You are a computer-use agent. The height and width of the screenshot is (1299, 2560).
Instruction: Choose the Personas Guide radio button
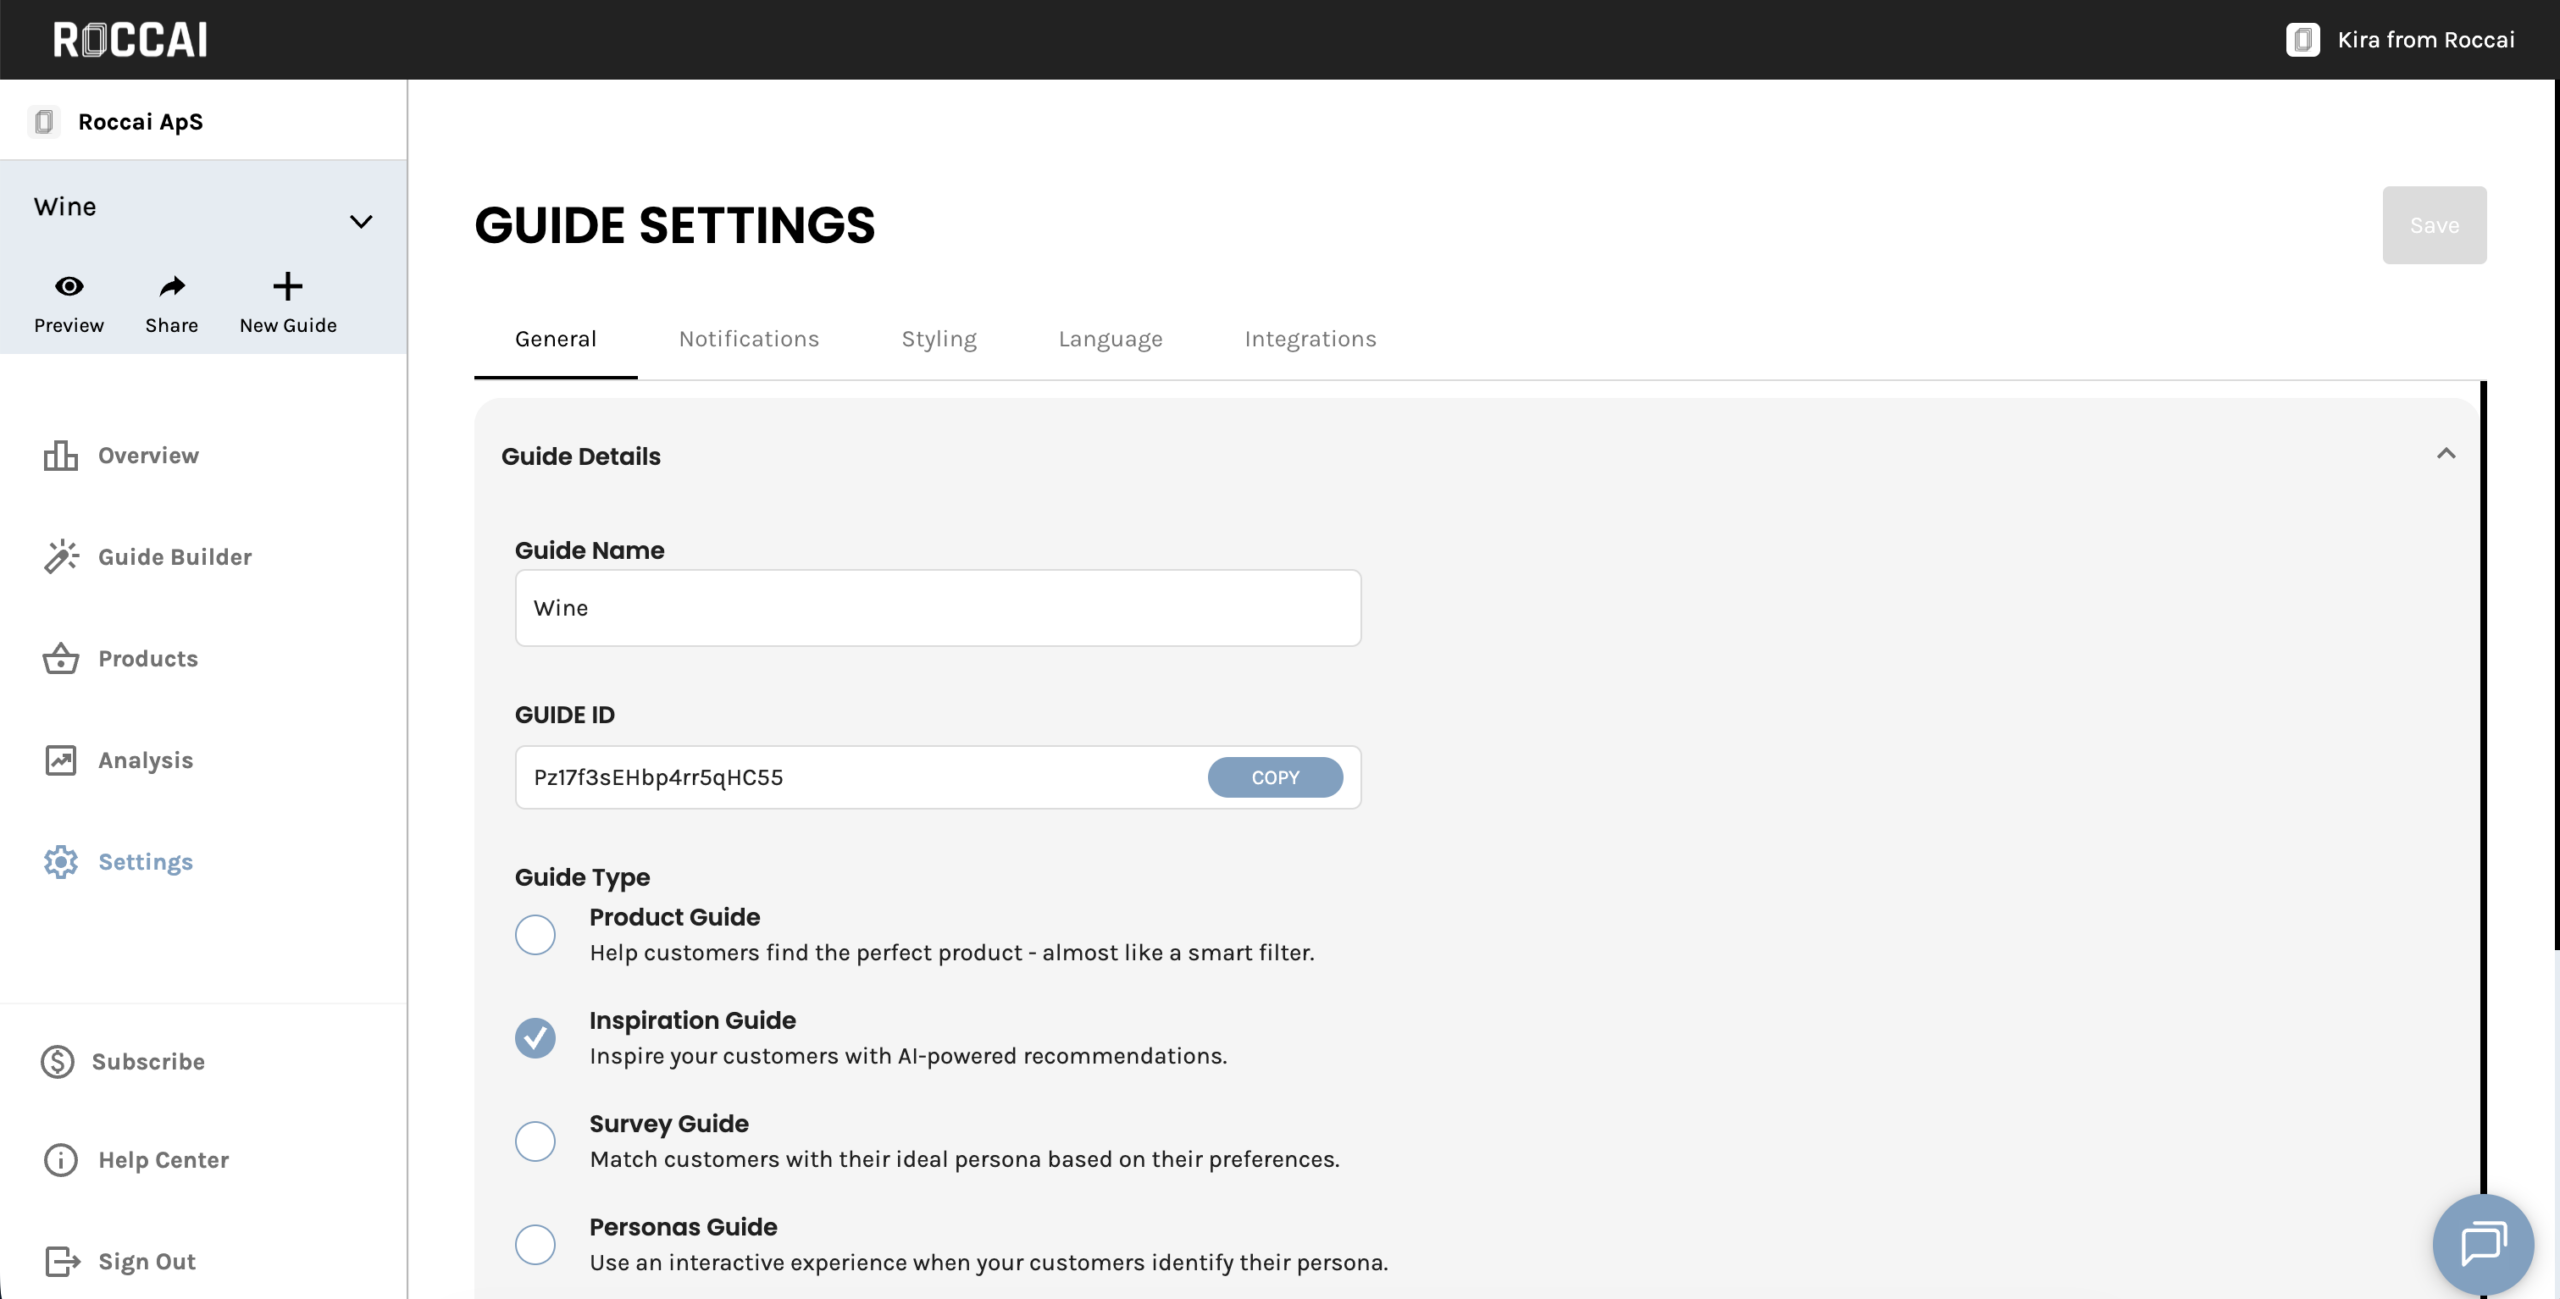tap(535, 1245)
